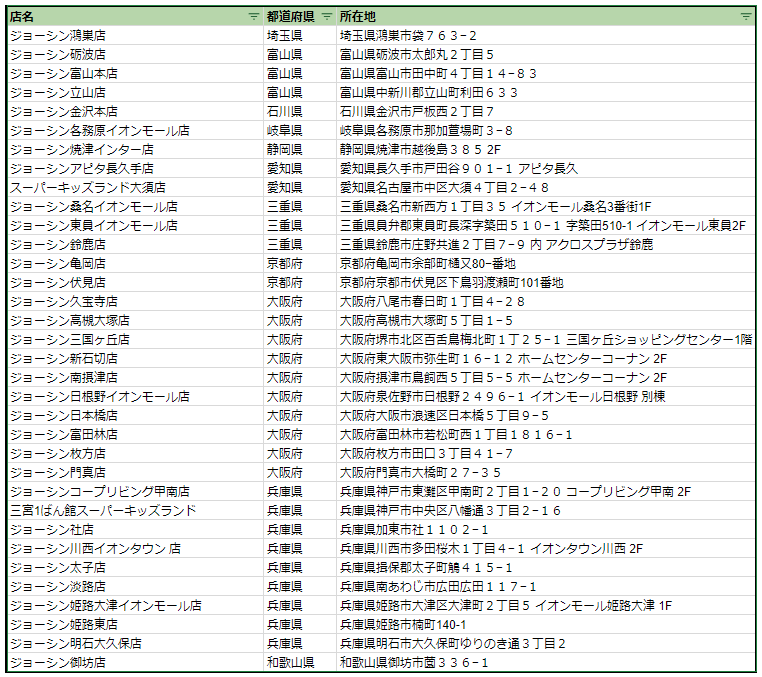Click address 京都府京都市伏見区下鳥羽渡瀬町101番地
Image resolution: width=762 pixels, height=677 pixels.
(x=546, y=282)
